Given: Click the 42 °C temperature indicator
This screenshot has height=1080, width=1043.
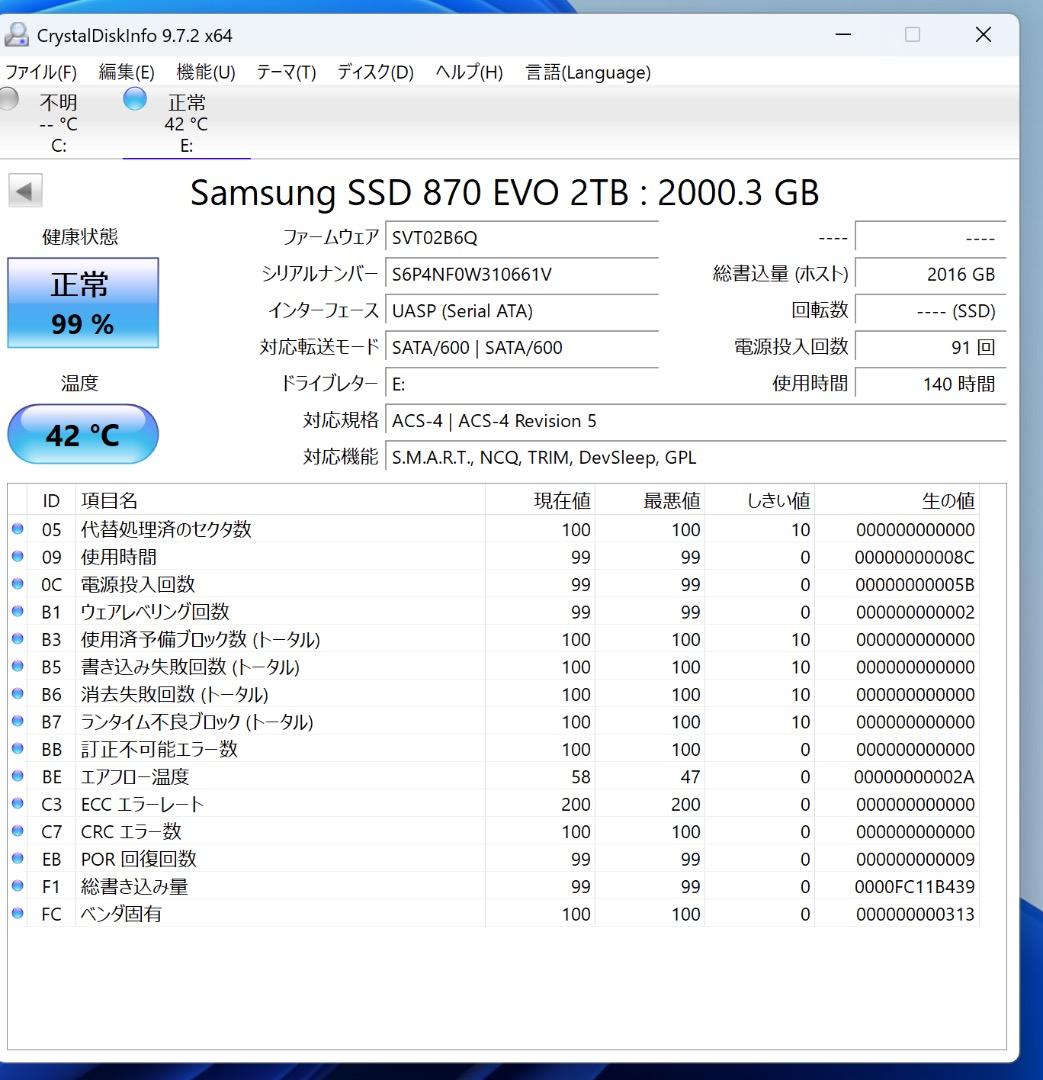Looking at the screenshot, I should pyautogui.click(x=83, y=433).
